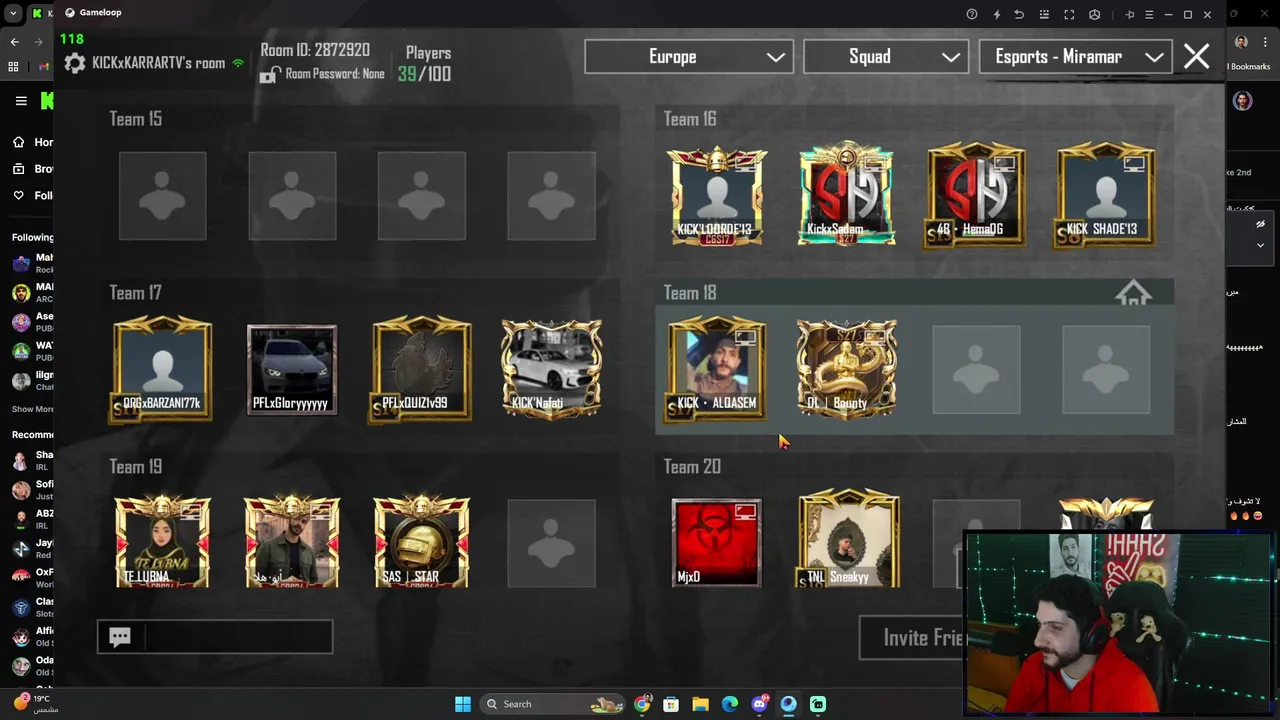The image size is (1280, 720).
Task: Select player KICK'Nafati avatar
Action: click(x=551, y=370)
